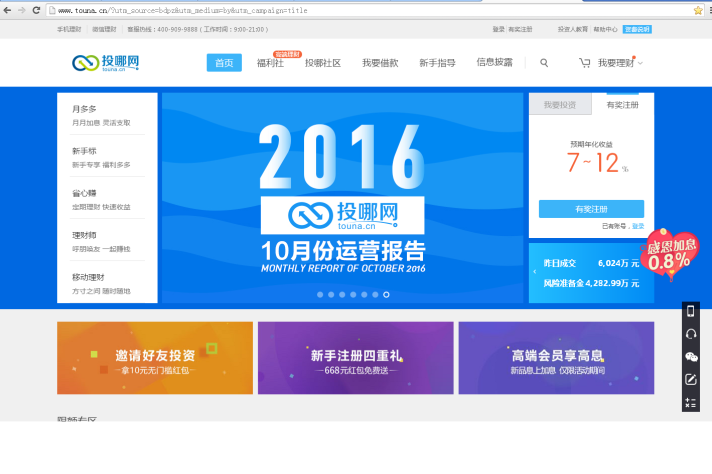Open the 2016 10月份运营报告 banner
712x474 pixels.
[342, 198]
